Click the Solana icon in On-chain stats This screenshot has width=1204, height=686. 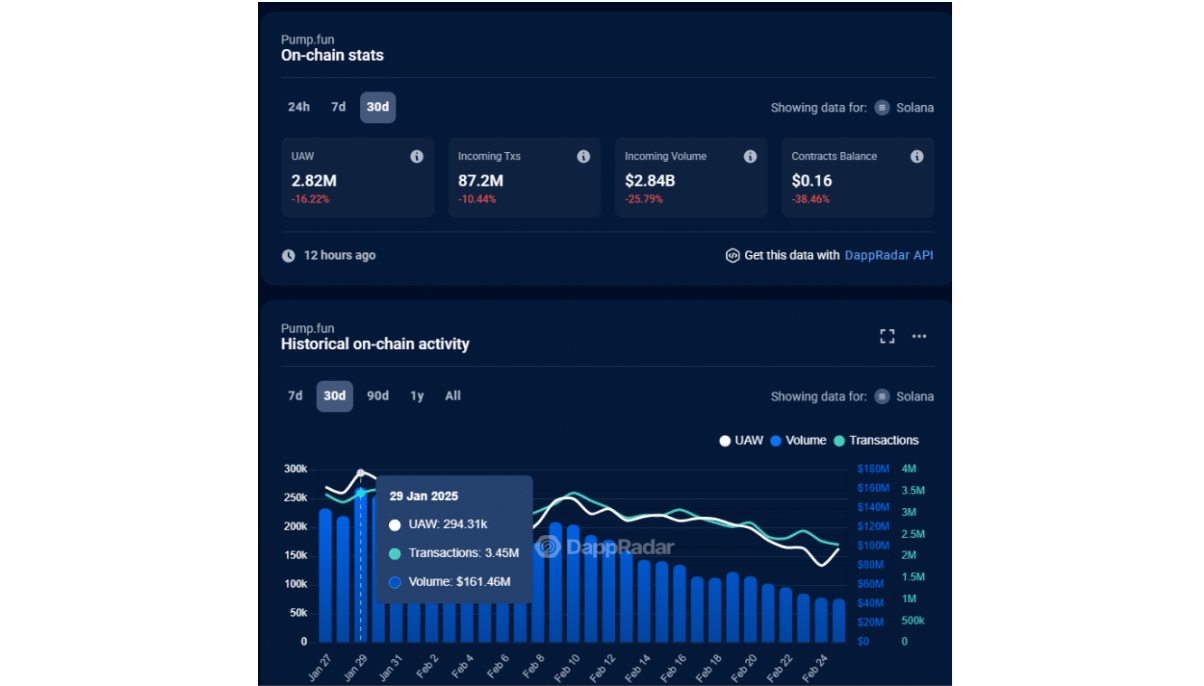[x=882, y=108]
